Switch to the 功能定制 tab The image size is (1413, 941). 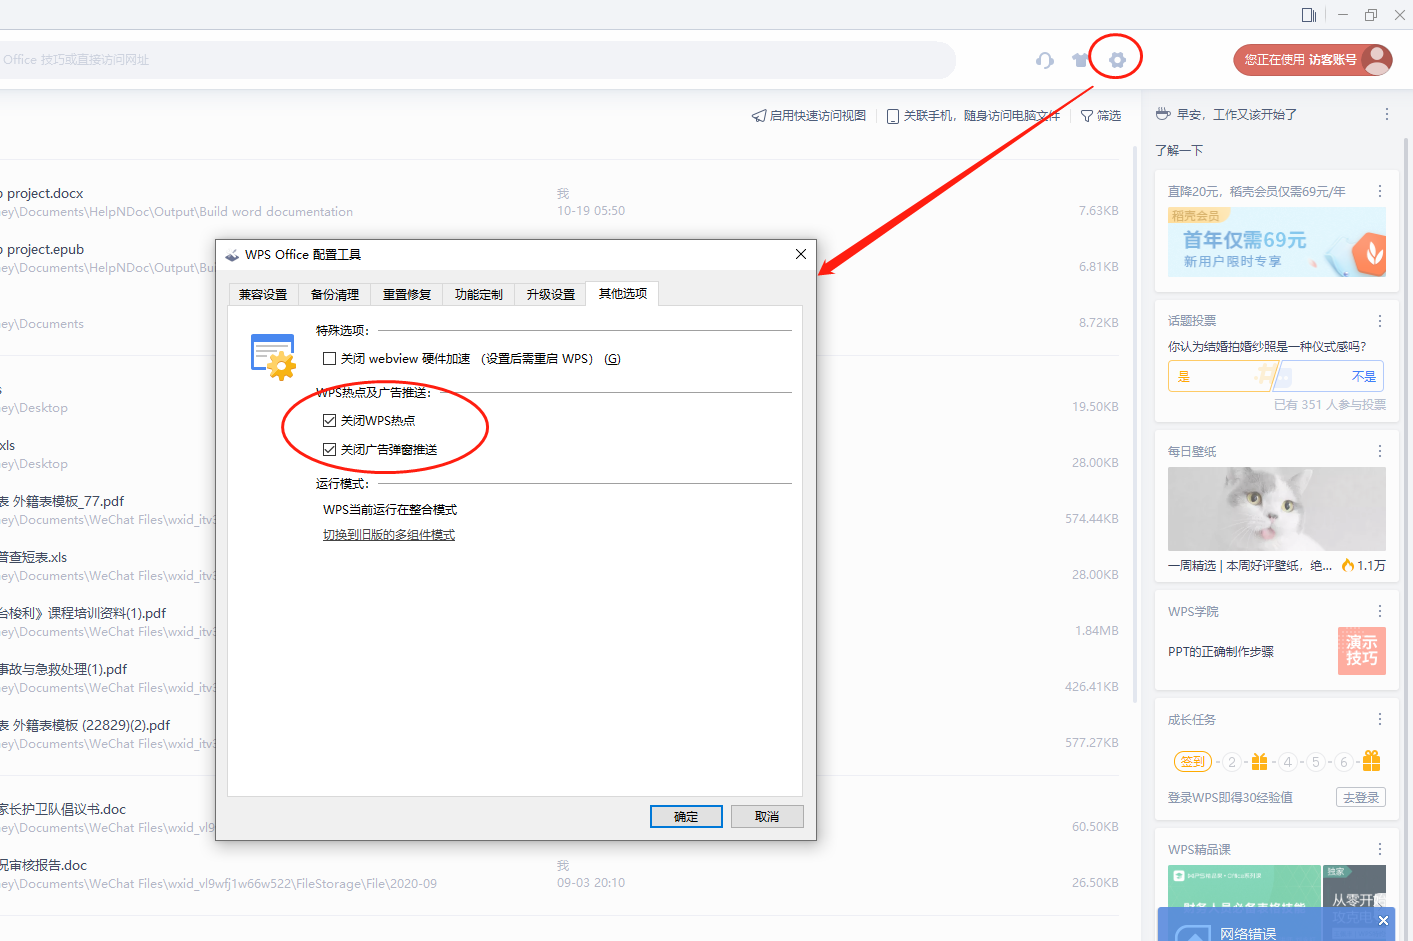479,294
